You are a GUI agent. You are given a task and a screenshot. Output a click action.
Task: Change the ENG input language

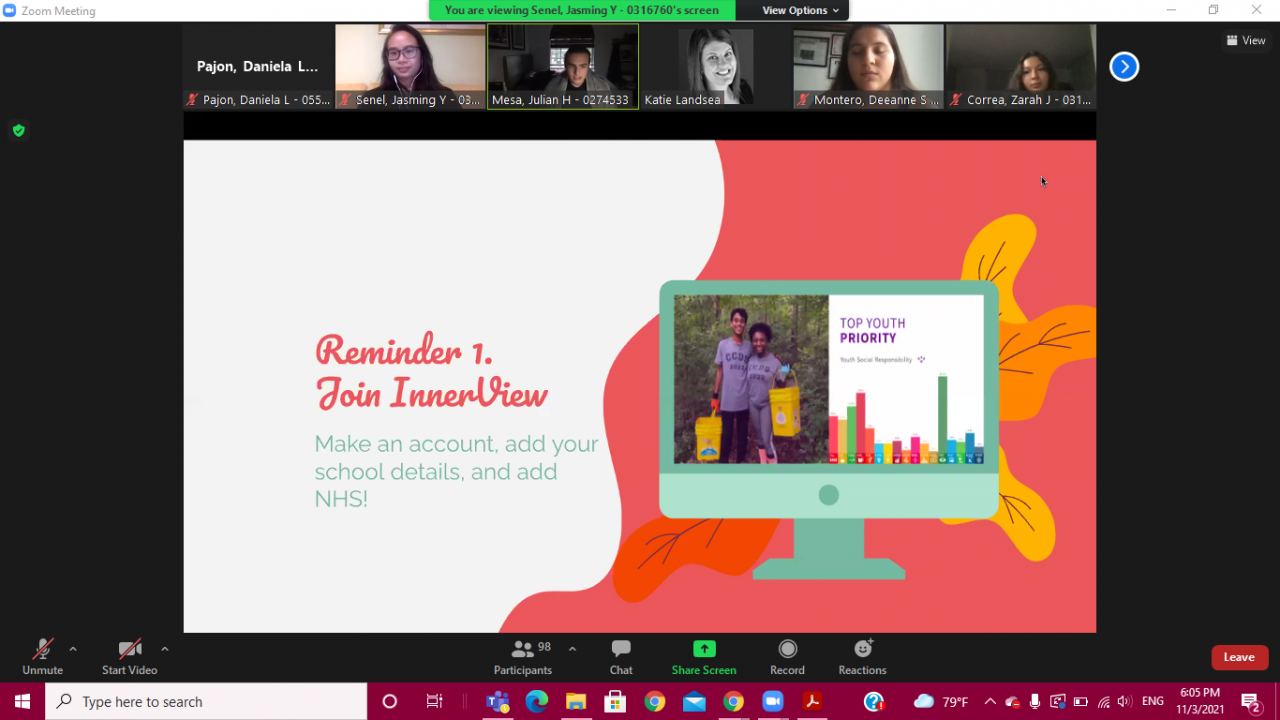point(1153,701)
